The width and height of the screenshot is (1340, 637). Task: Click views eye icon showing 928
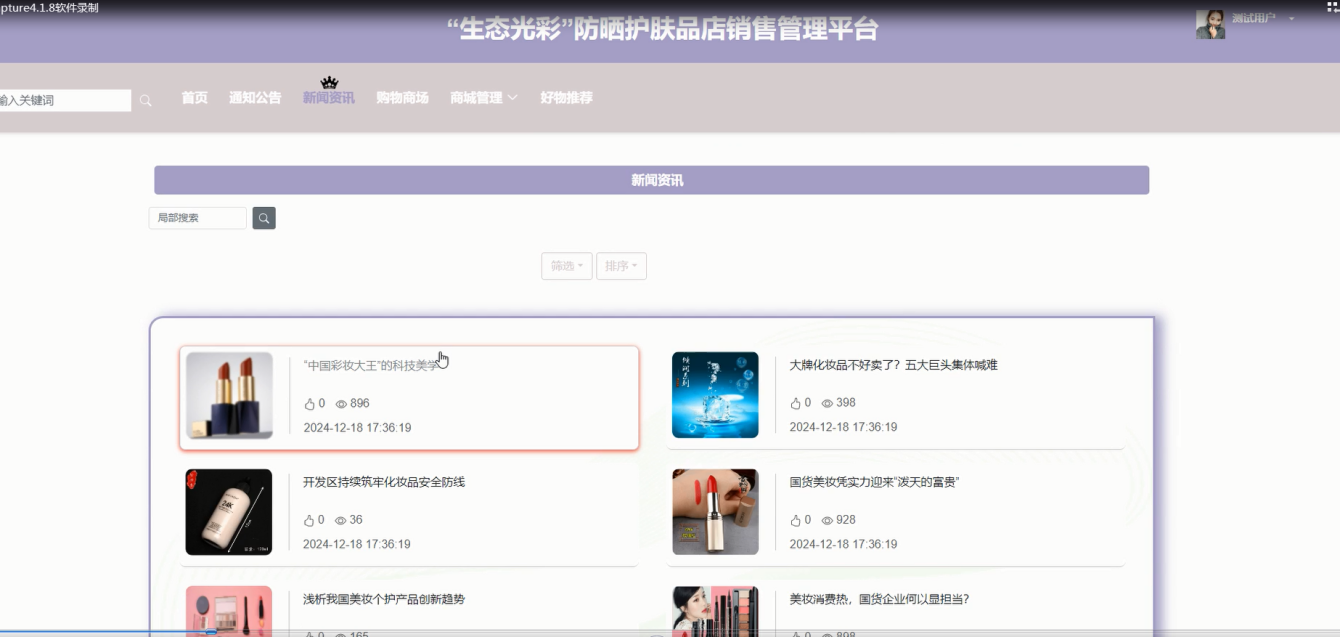click(827, 520)
